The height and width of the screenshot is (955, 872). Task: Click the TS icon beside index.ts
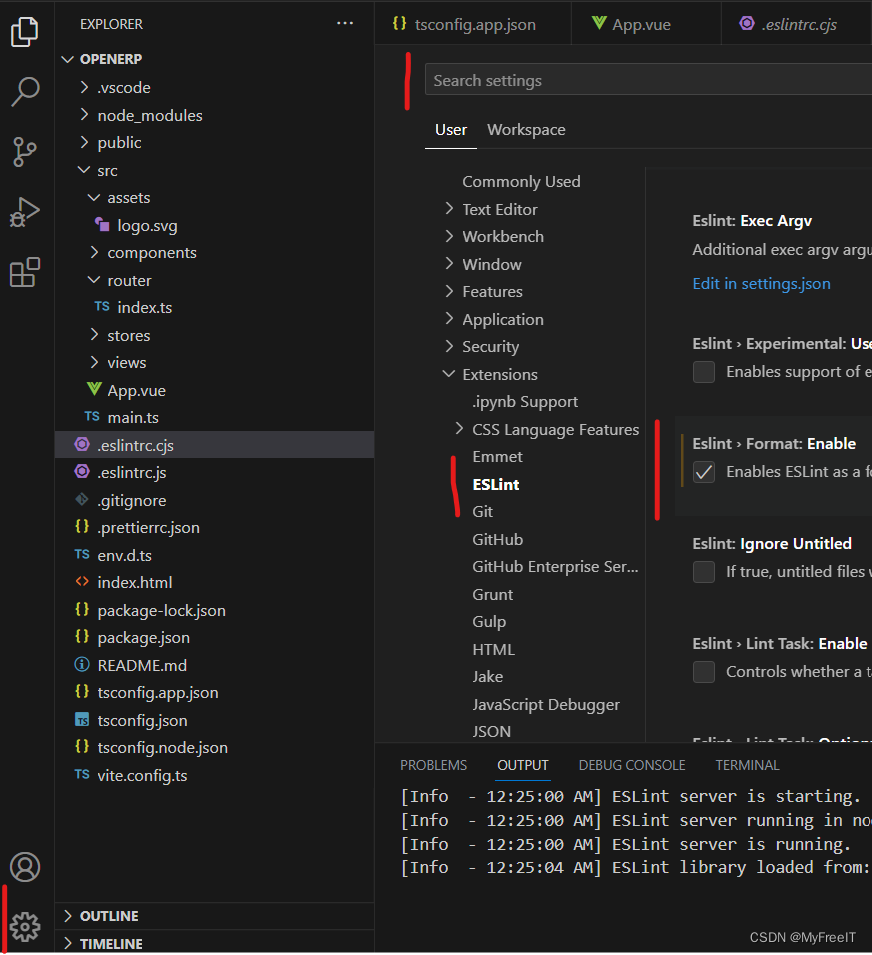(102, 306)
